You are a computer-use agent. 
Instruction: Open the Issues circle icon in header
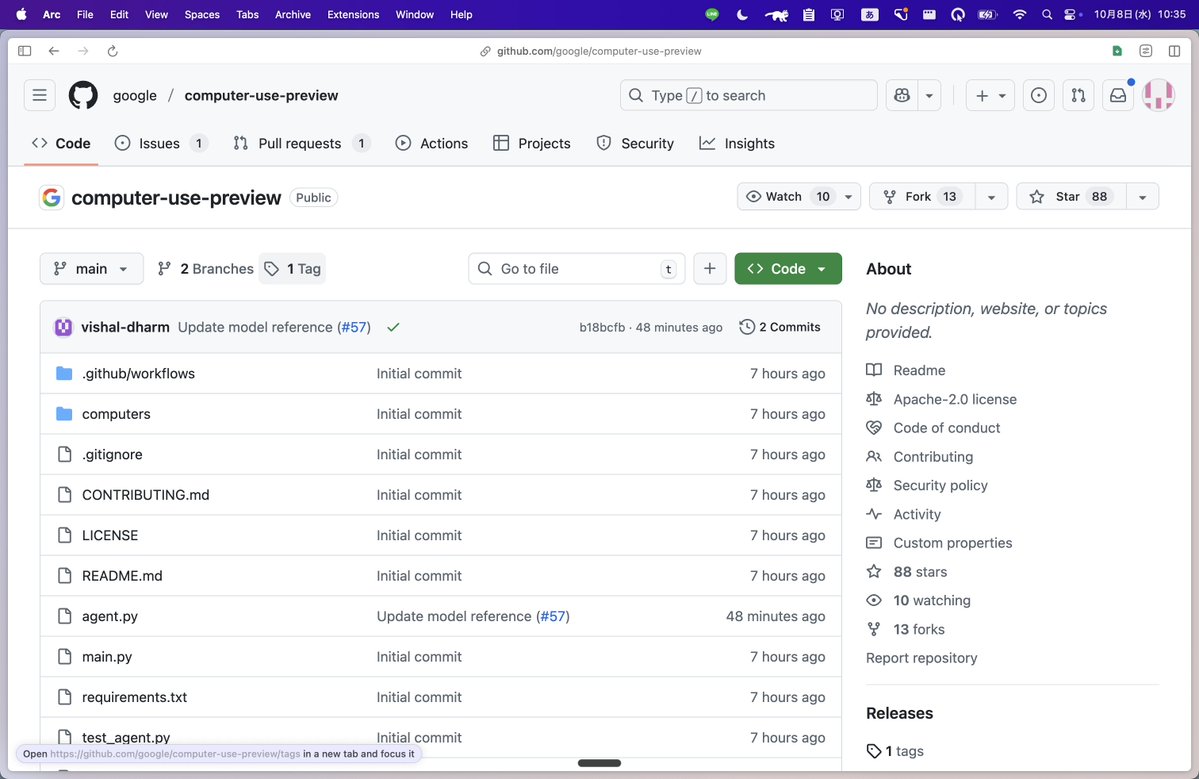[x=1038, y=96]
